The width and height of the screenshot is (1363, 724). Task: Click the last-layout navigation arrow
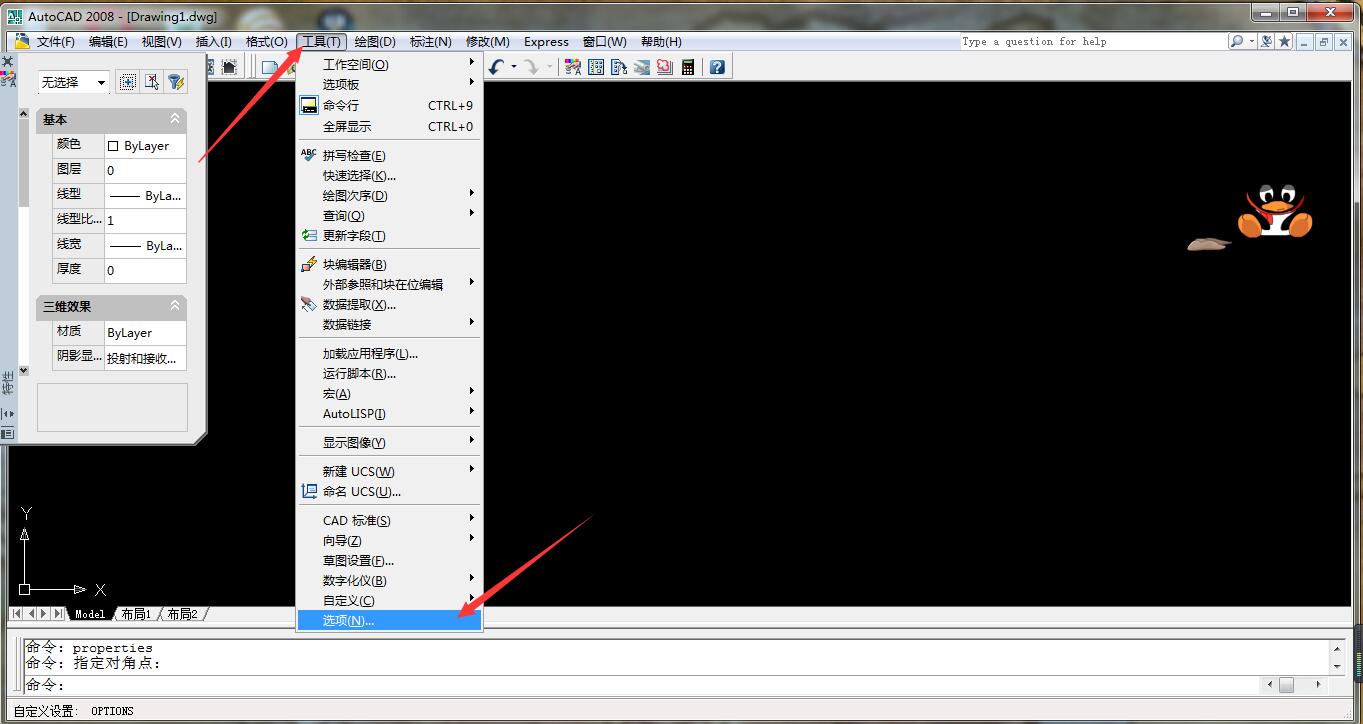[x=59, y=613]
